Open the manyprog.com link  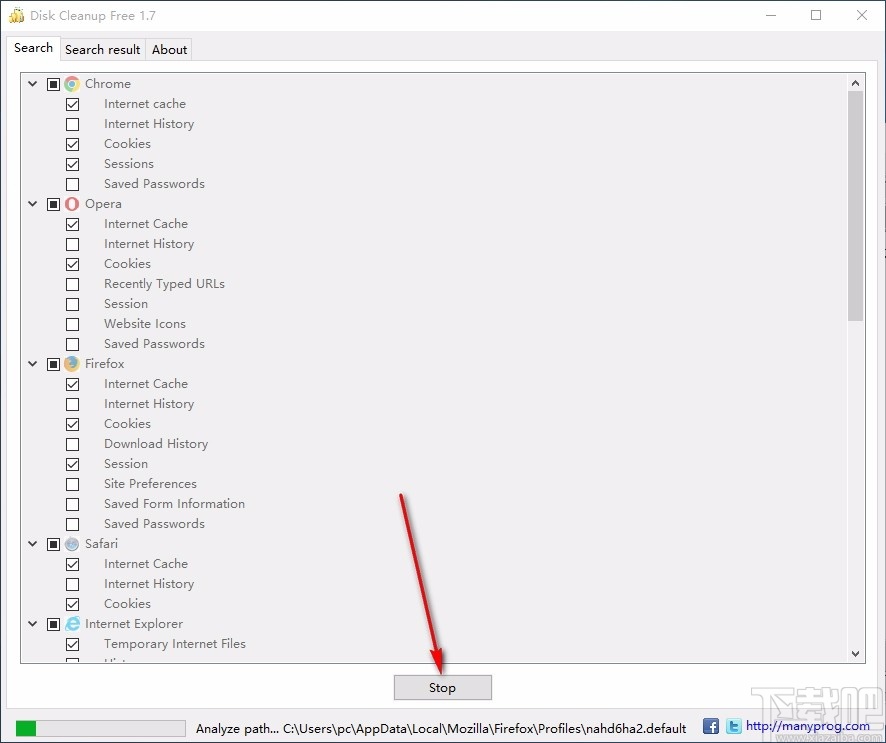coord(807,726)
